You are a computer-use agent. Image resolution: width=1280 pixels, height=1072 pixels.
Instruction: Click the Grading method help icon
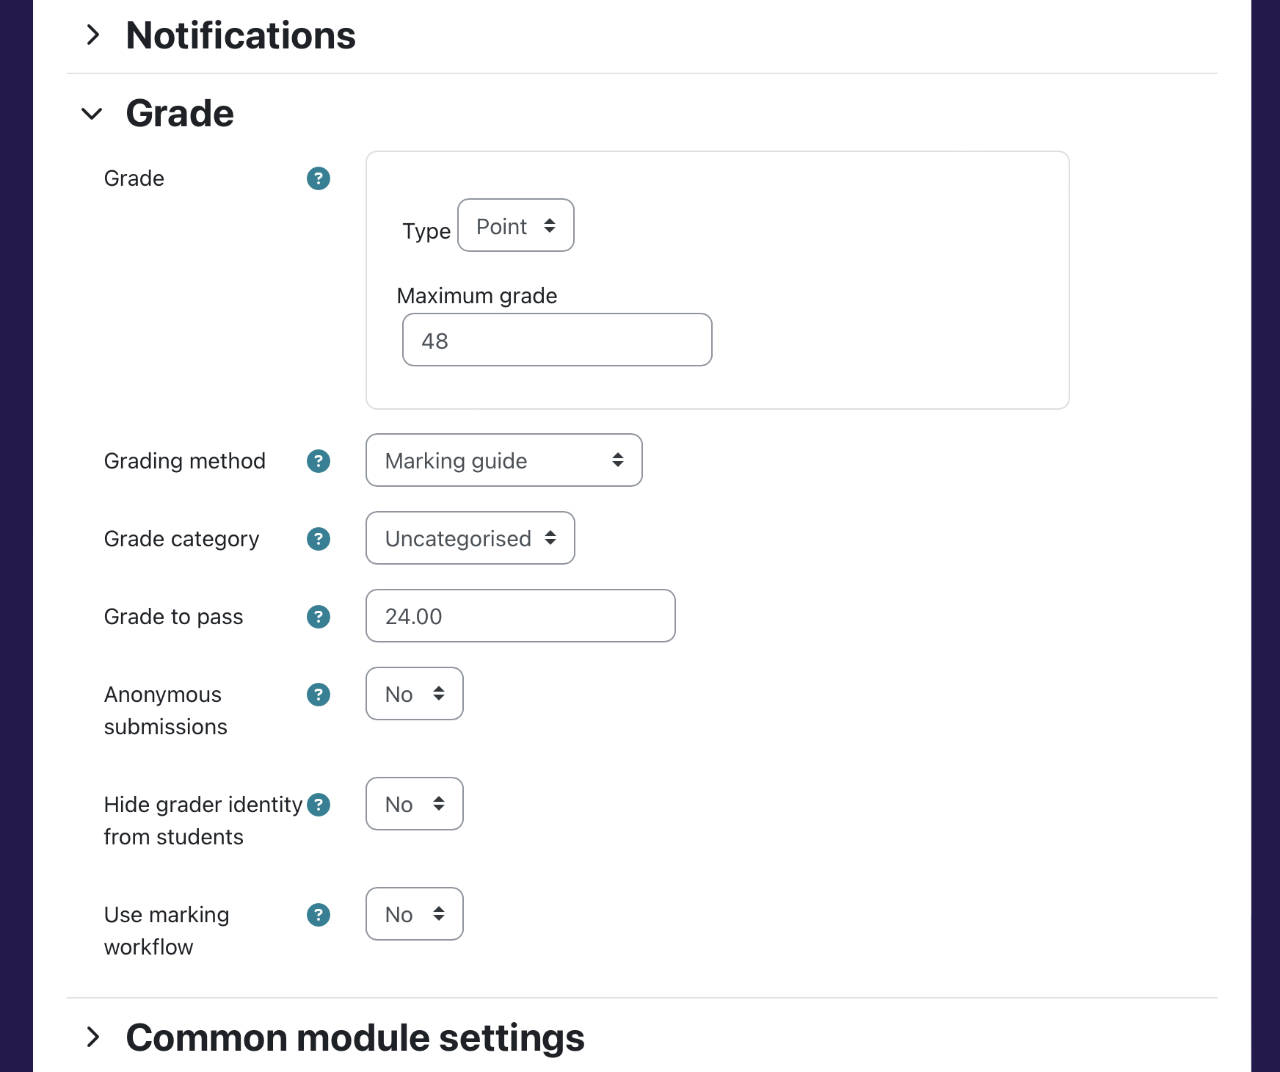(318, 461)
